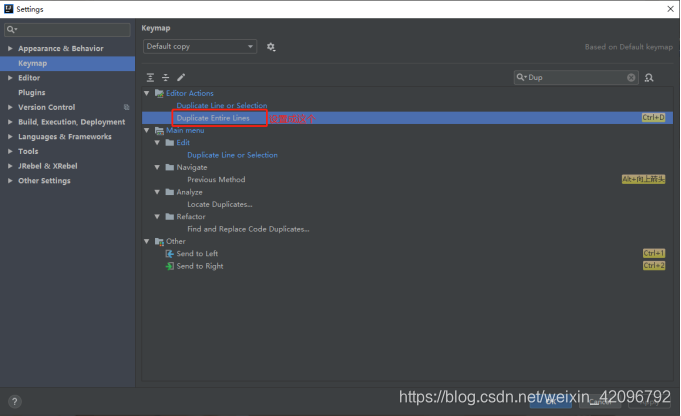Collapse the Navigate folder node
Viewport: 681px width, 416px height.
click(x=157, y=167)
